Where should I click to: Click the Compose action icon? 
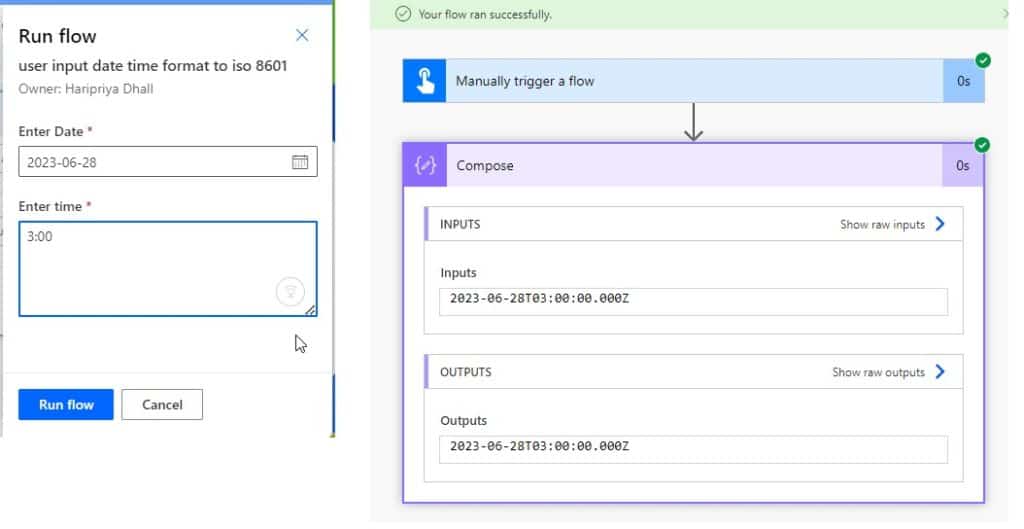coord(425,165)
